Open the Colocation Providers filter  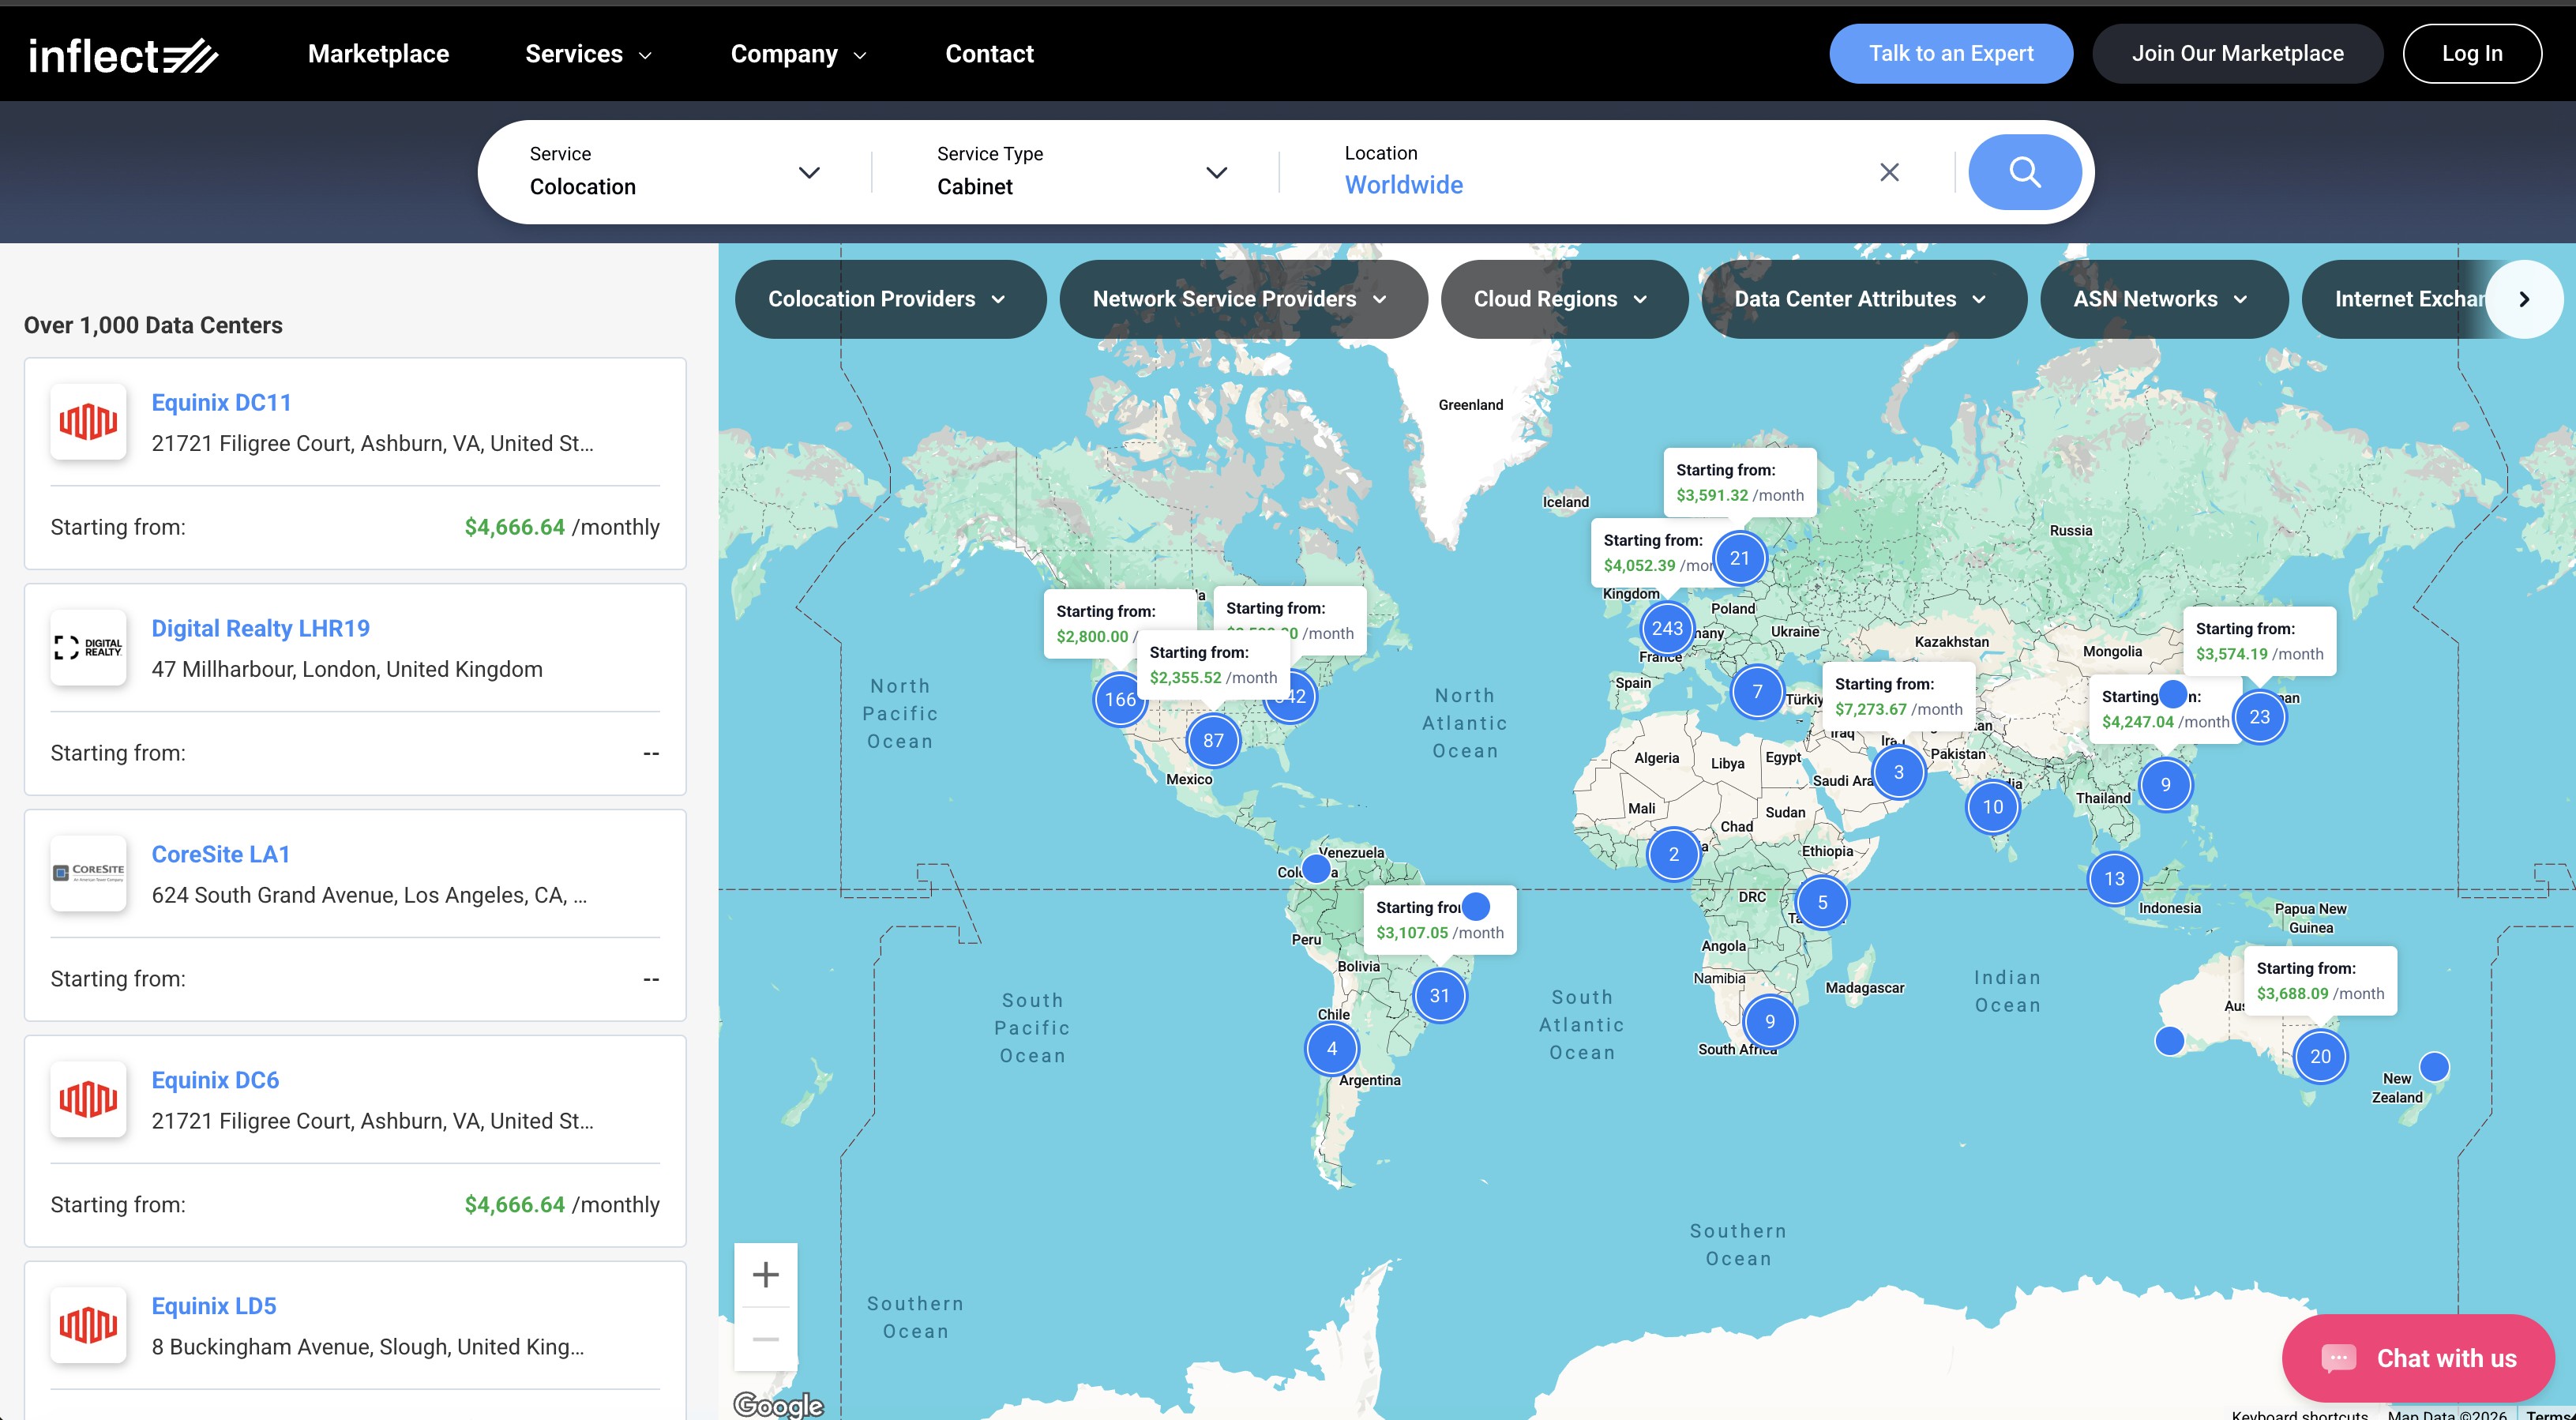(889, 298)
